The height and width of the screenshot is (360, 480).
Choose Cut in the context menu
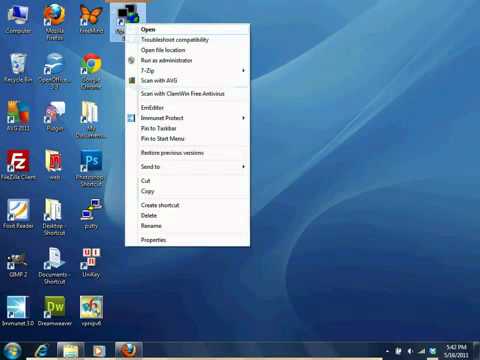tap(187, 181)
